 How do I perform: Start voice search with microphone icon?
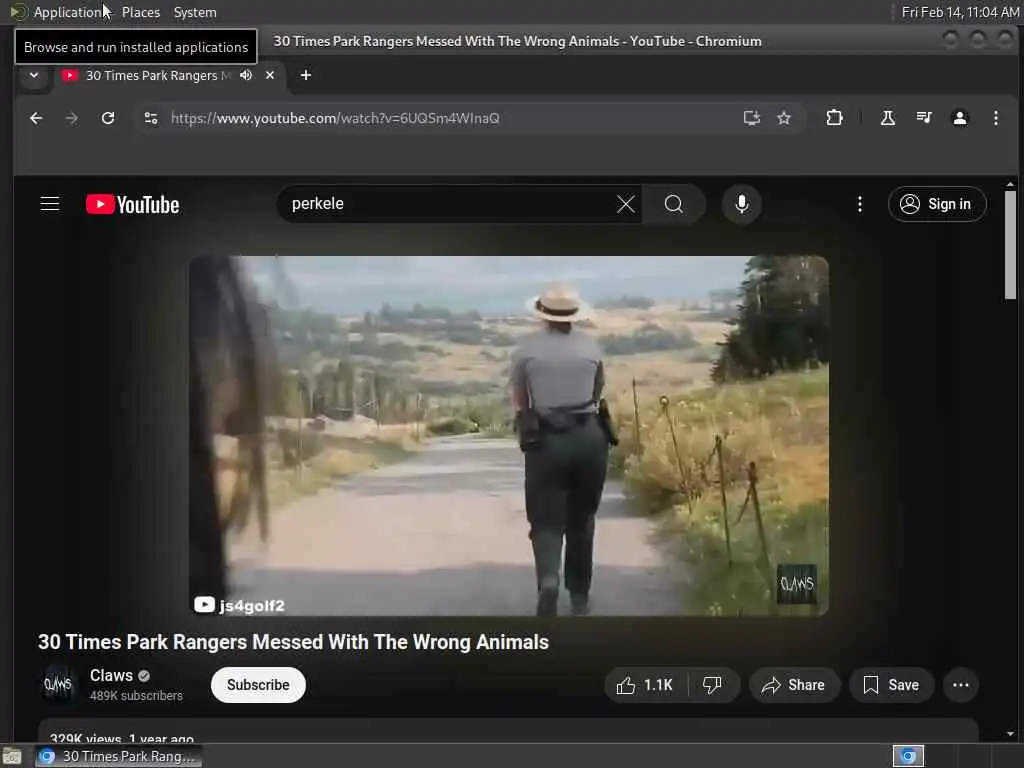(741, 204)
